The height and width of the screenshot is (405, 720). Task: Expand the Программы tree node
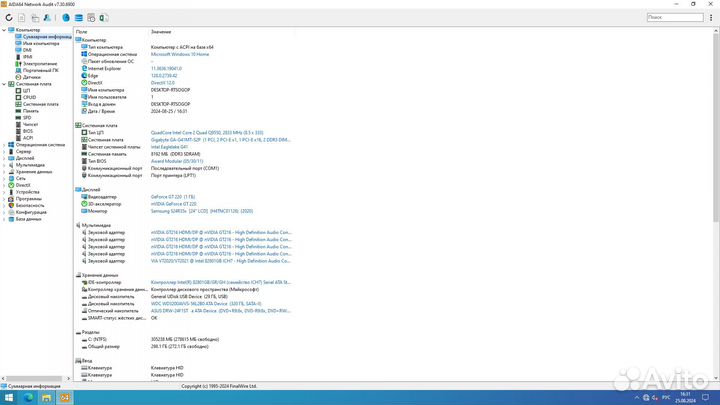point(4,199)
